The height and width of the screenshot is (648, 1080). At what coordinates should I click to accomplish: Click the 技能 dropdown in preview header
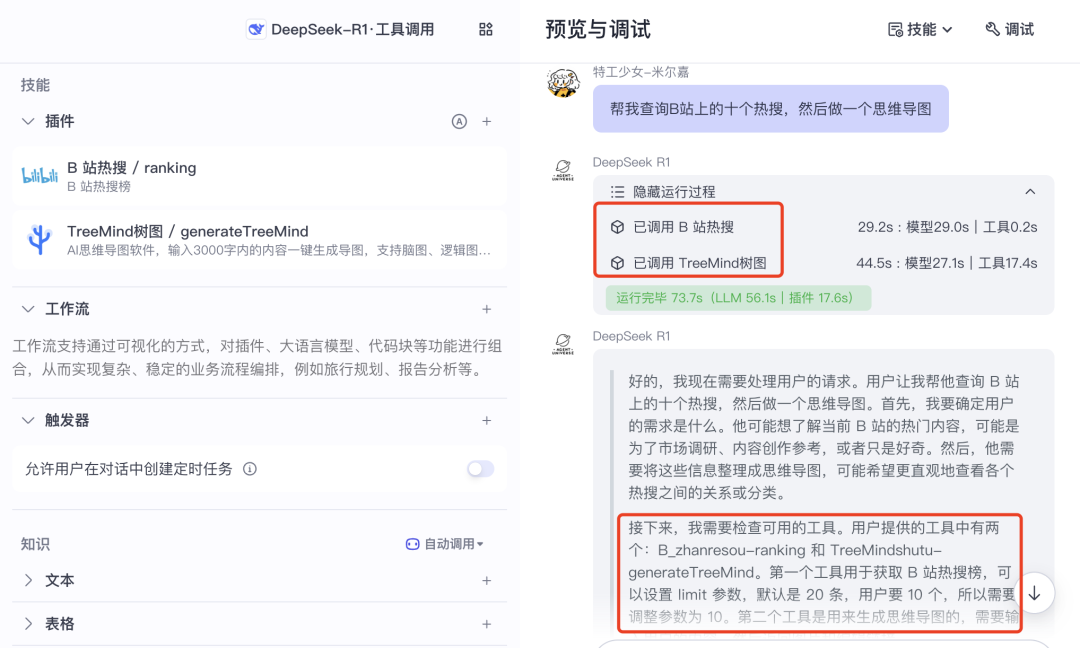tap(920, 29)
